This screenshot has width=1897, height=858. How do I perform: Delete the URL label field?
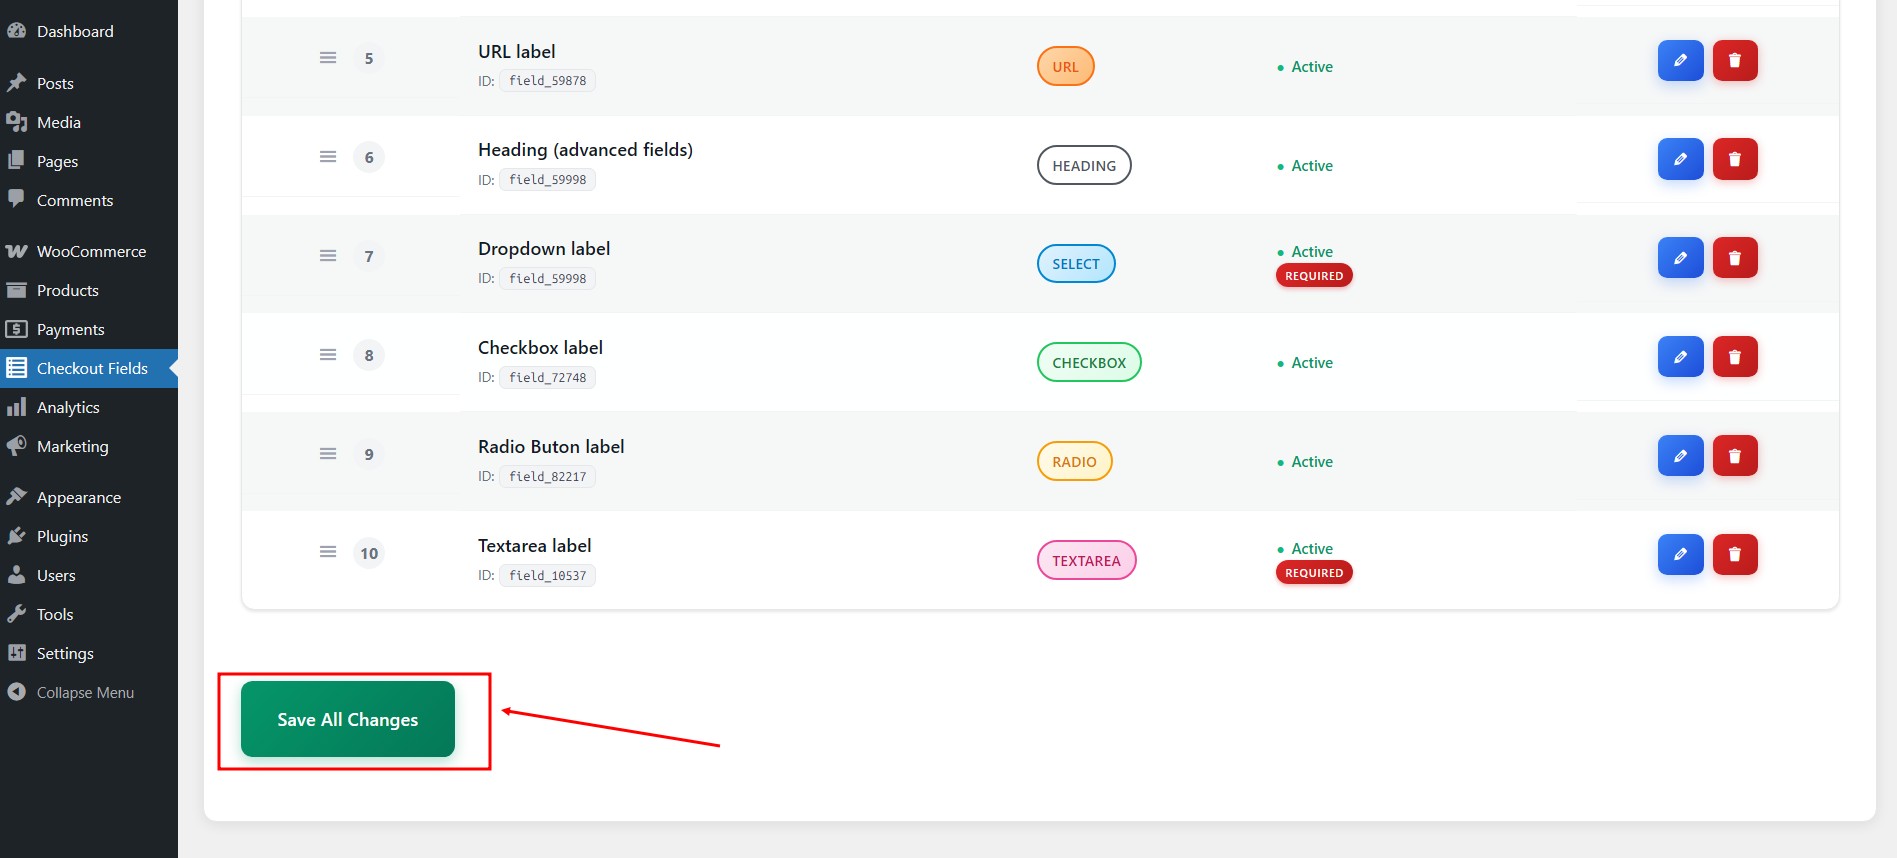point(1735,60)
